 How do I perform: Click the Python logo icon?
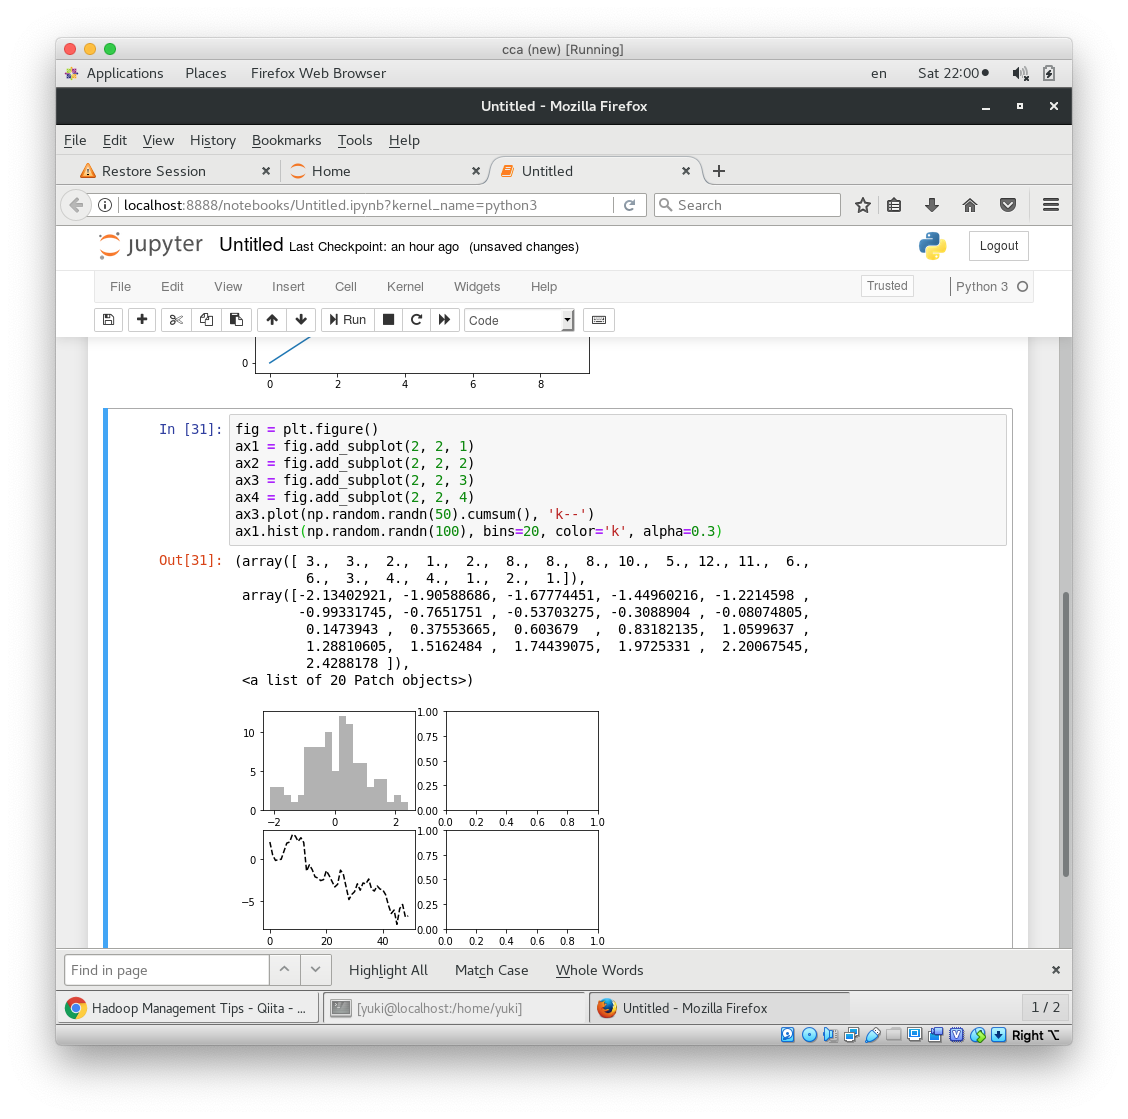point(932,246)
